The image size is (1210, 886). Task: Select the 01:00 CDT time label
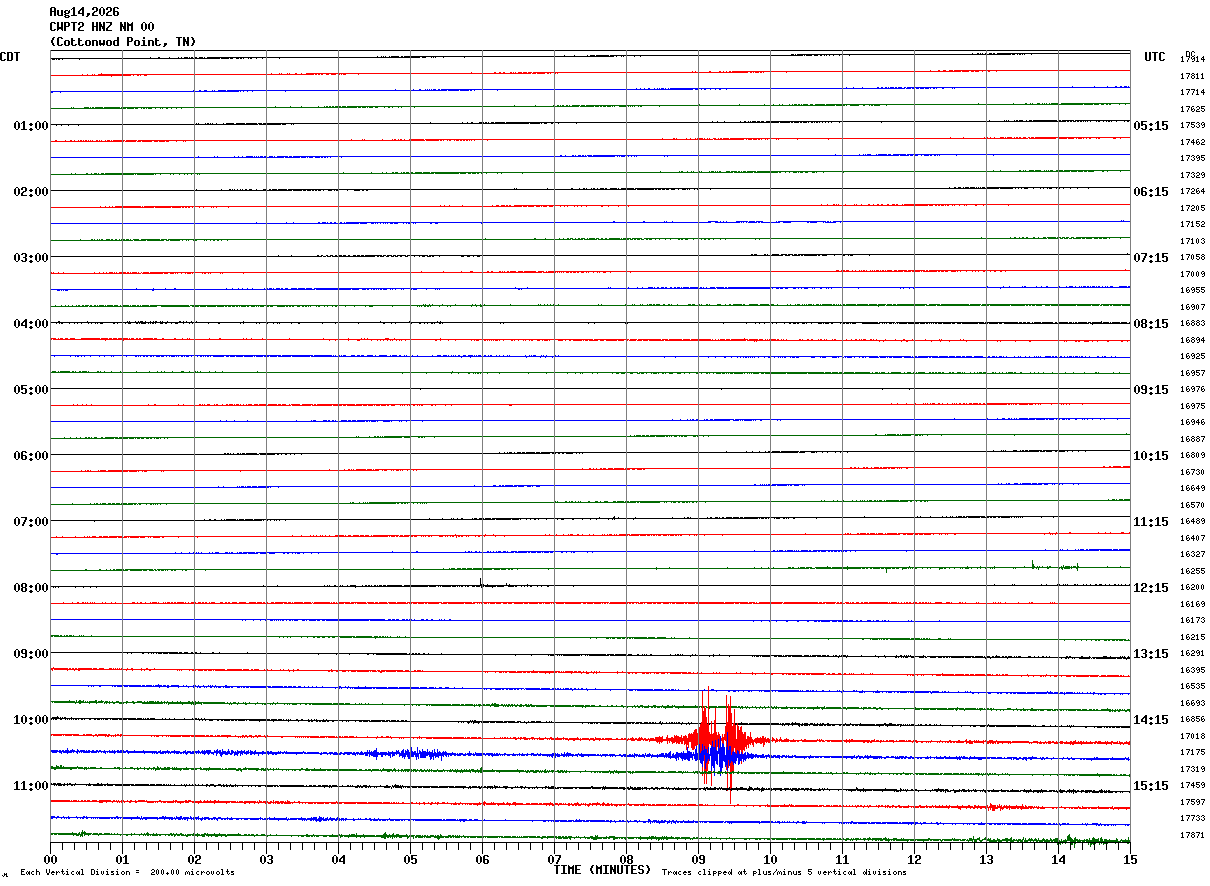[x=30, y=126]
